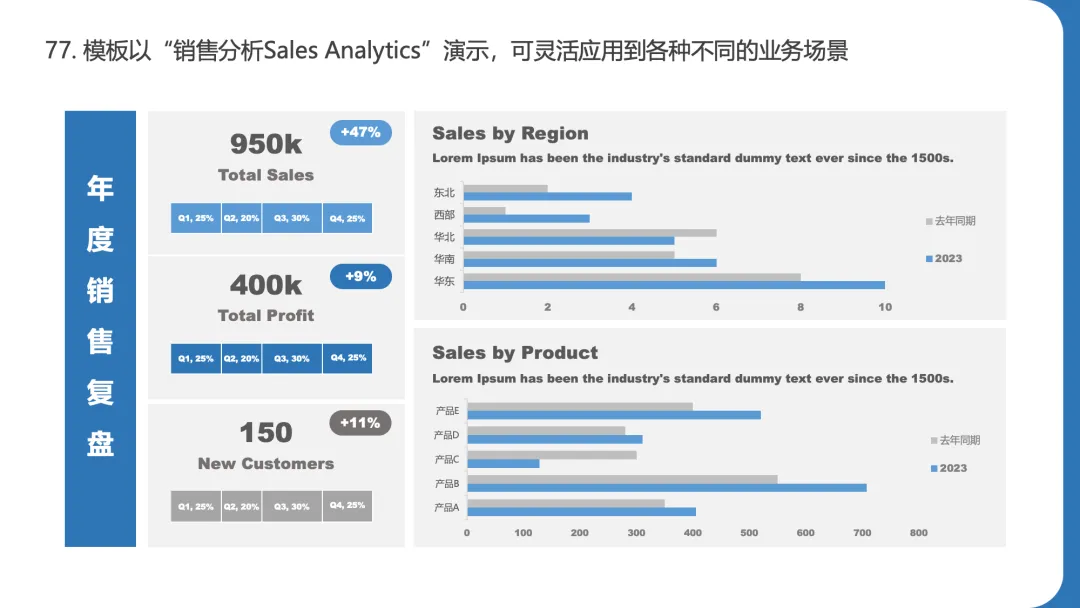The width and height of the screenshot is (1080, 608).
Task: Select the Q3, 30% segment under Total Profit
Action: point(291,358)
